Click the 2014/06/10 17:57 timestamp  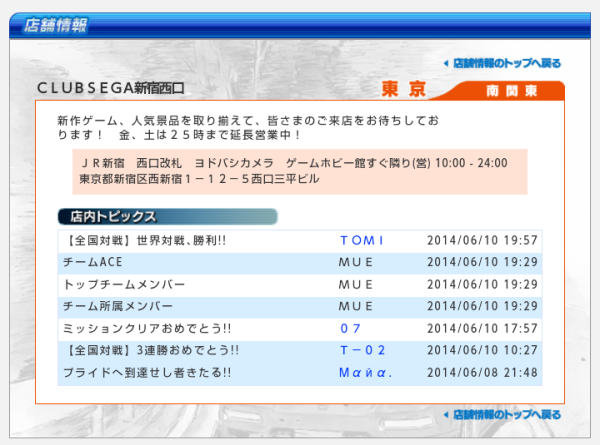pos(483,328)
